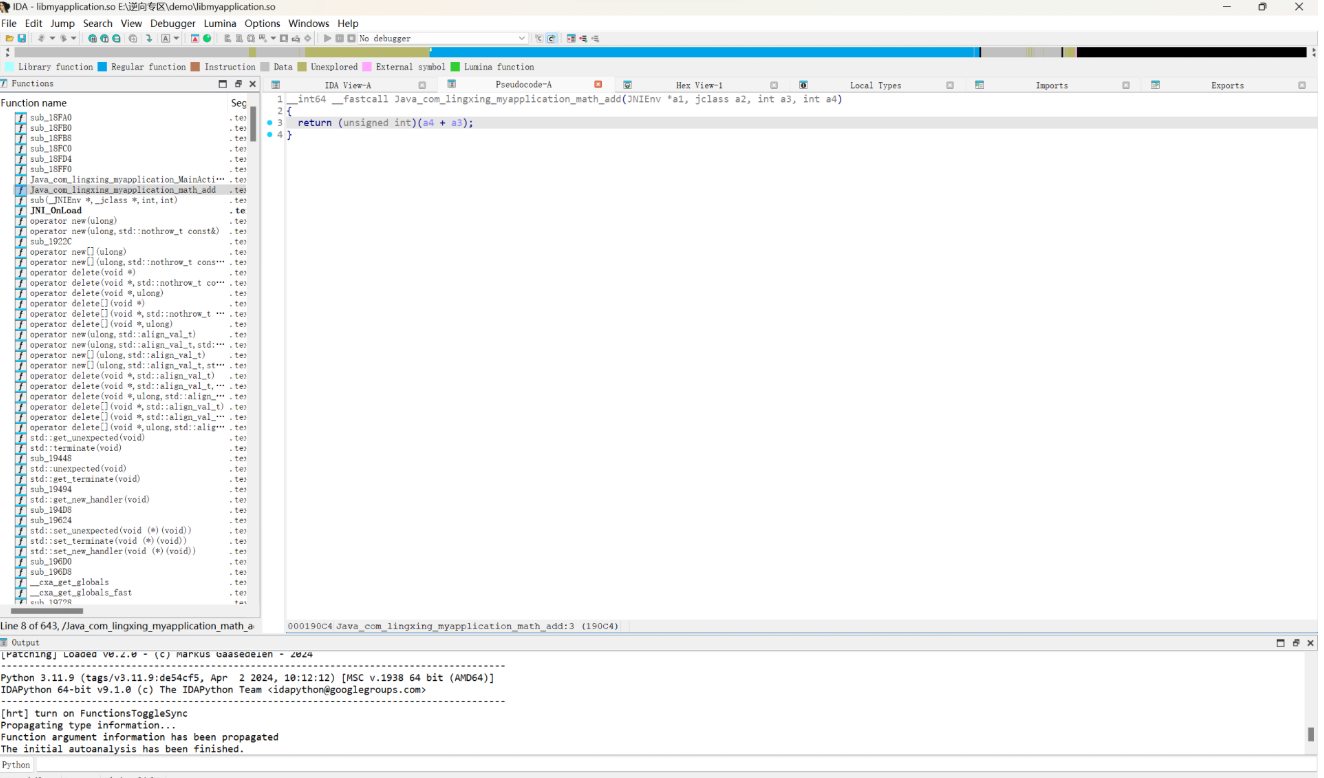Click the return statement code line

point(385,123)
